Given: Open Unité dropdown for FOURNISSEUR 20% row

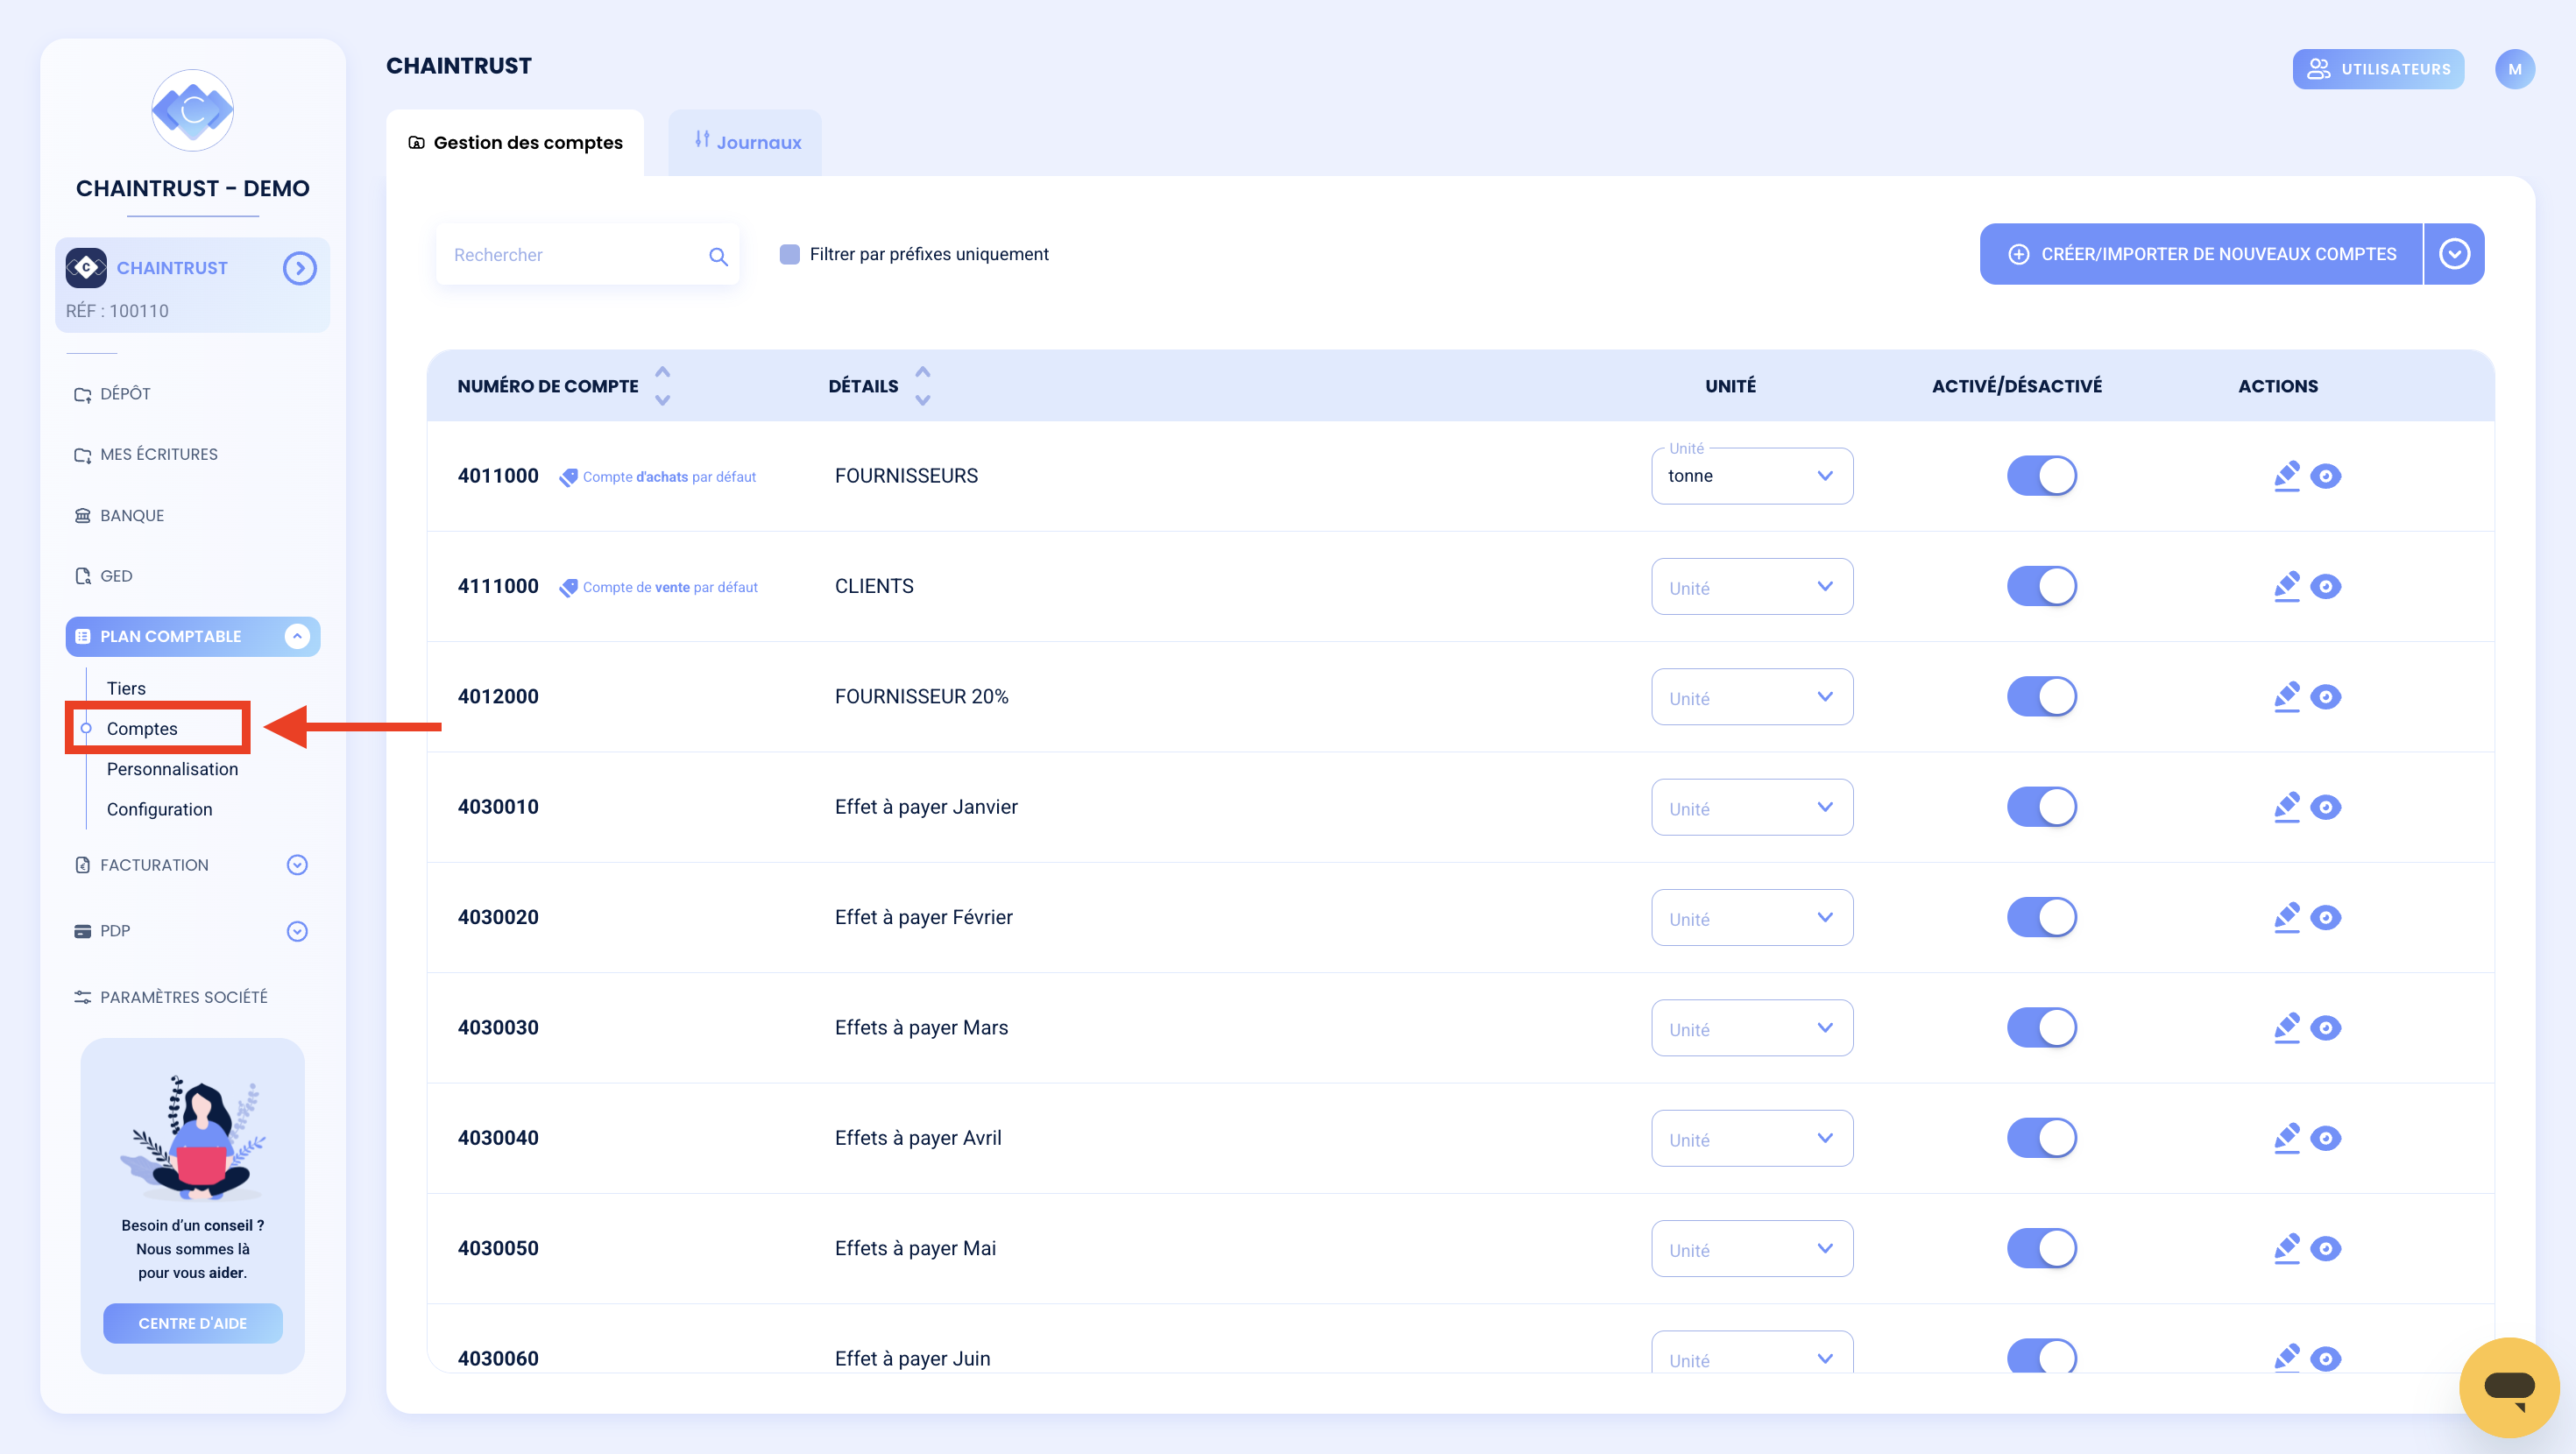Looking at the screenshot, I should 1752,696.
